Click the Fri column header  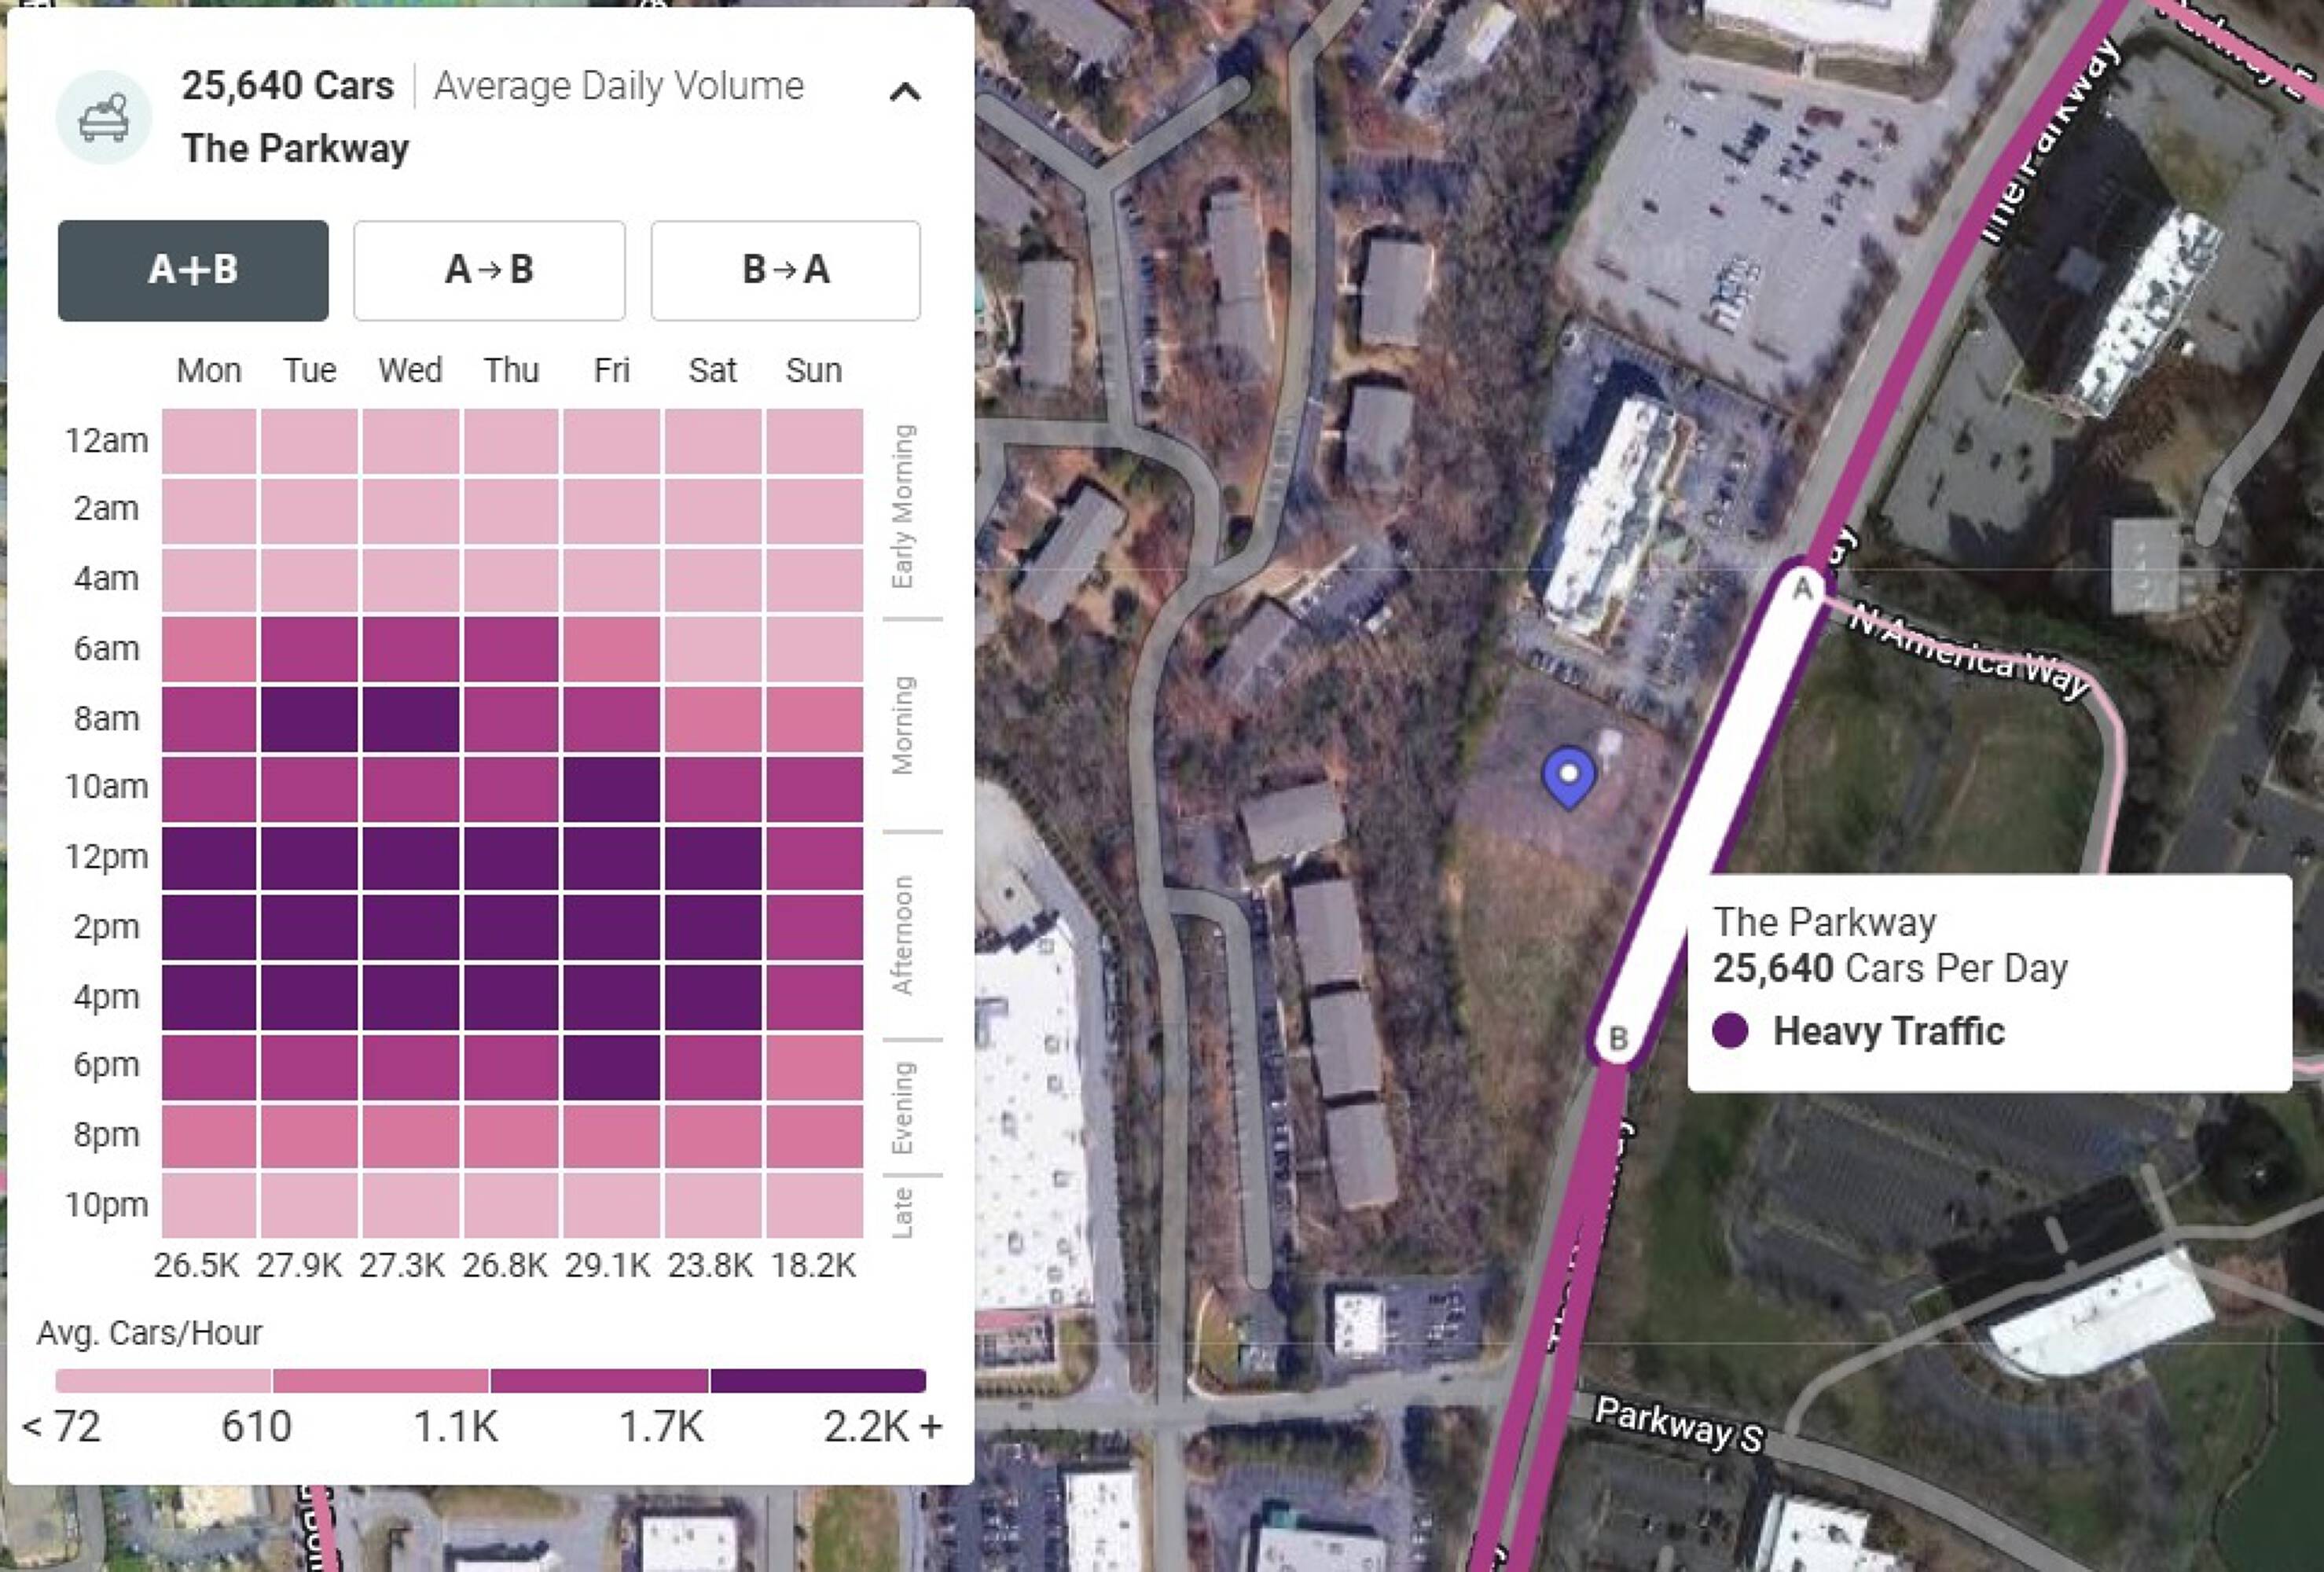tap(611, 371)
